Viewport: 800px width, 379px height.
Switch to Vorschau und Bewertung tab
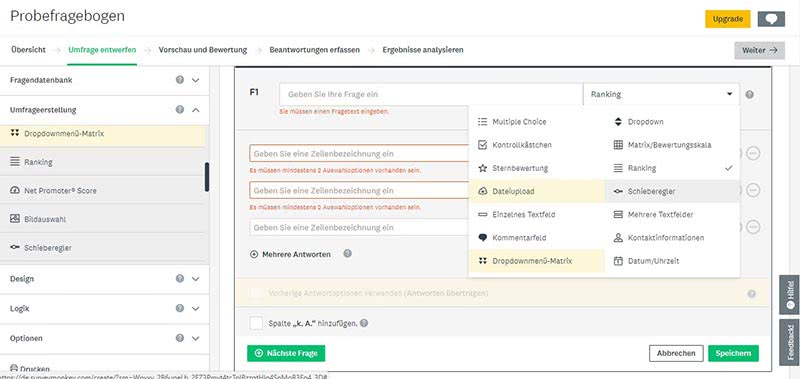coord(203,50)
